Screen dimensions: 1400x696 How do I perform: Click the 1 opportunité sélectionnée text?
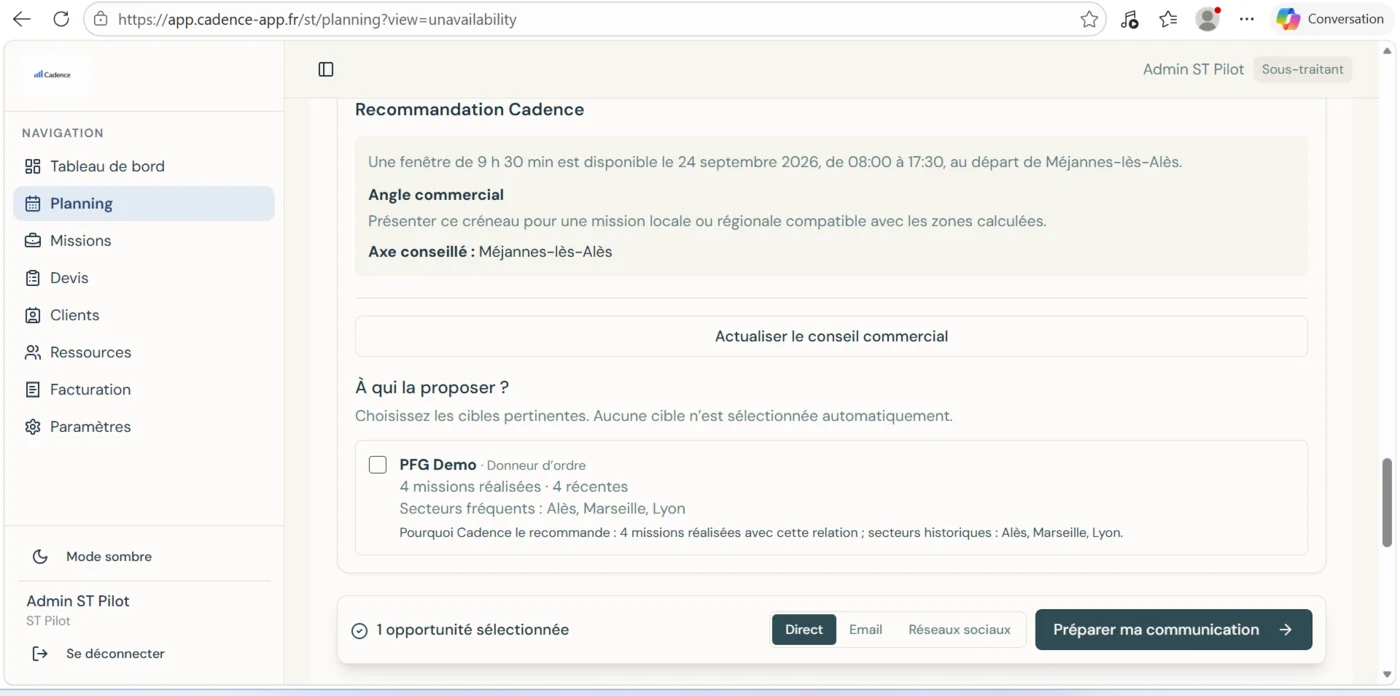[473, 630]
